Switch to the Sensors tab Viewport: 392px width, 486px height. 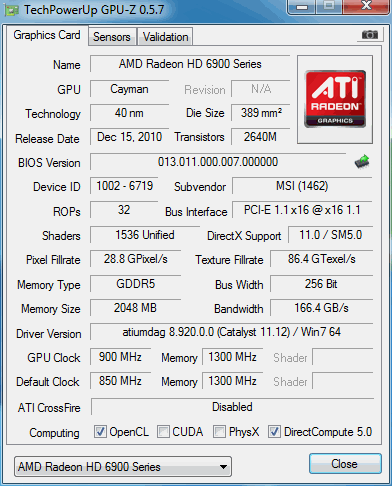[112, 37]
